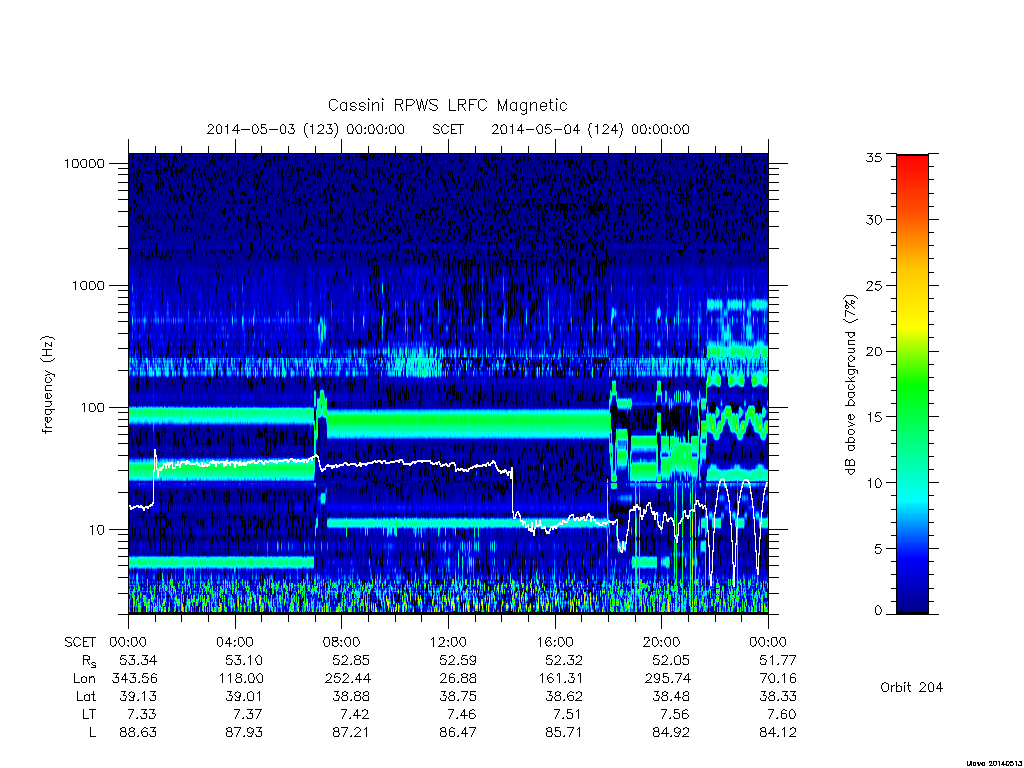Click the latitude value '38.33'
Screen dimensions: 1024x768
click(x=777, y=696)
